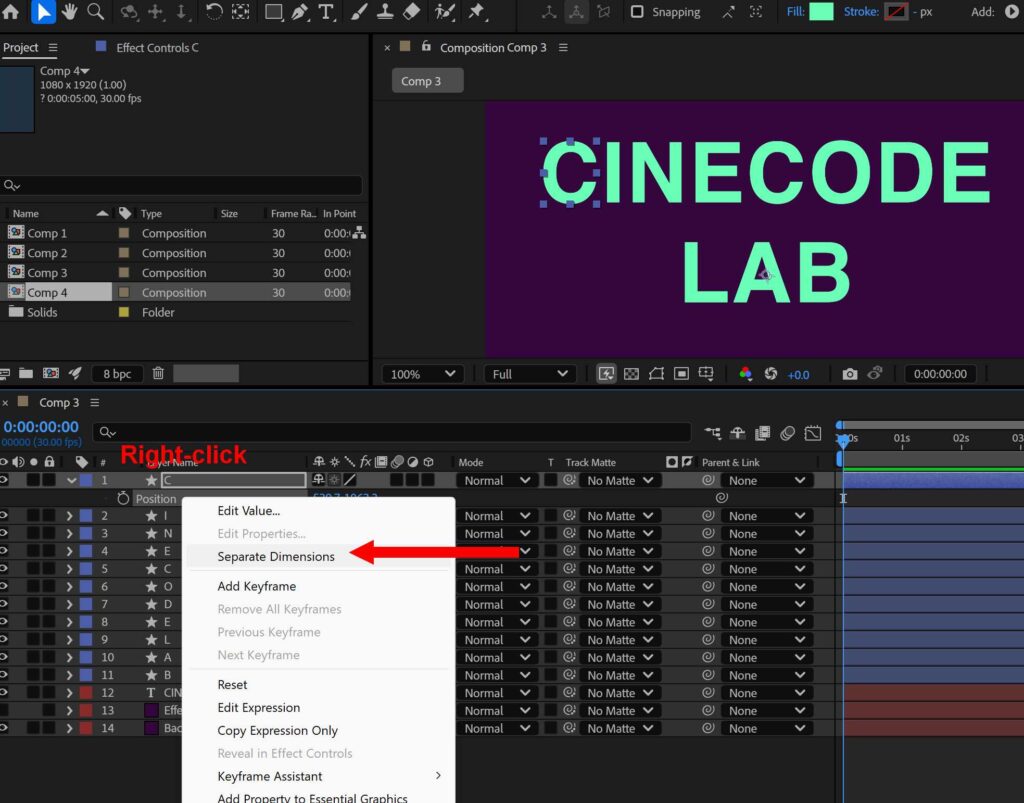Reset exposure in the viewer
This screenshot has height=803, width=1024.
pyautogui.click(x=771, y=374)
